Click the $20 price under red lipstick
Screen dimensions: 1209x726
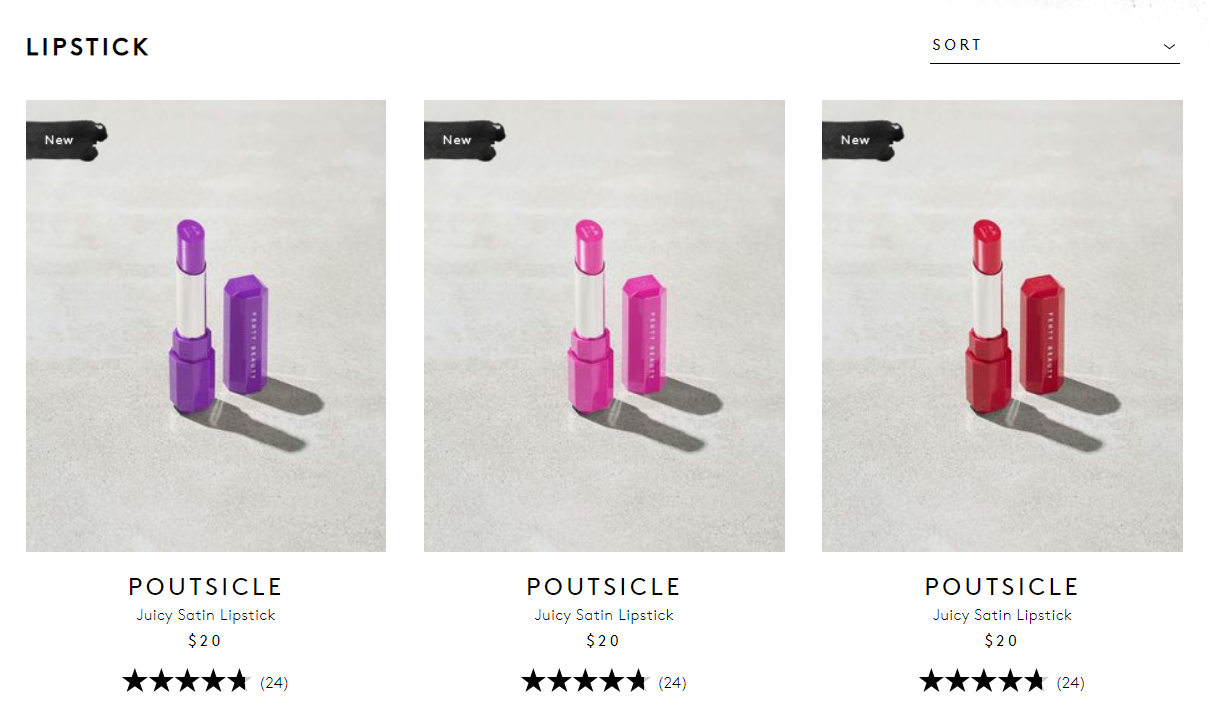pyautogui.click(x=1002, y=641)
